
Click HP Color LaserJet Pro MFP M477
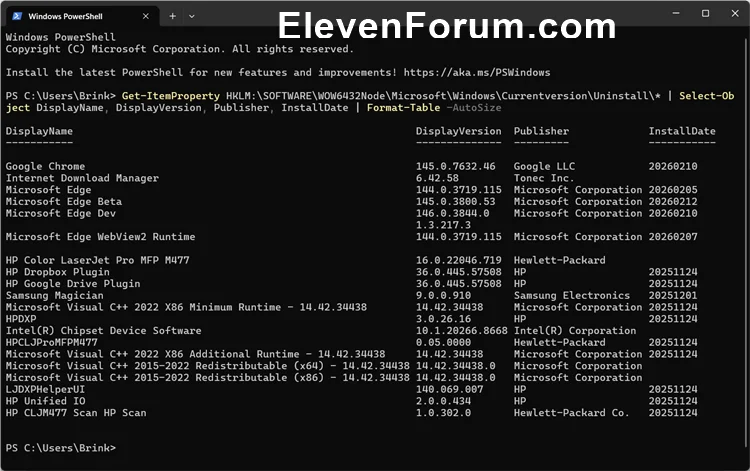click(98, 260)
